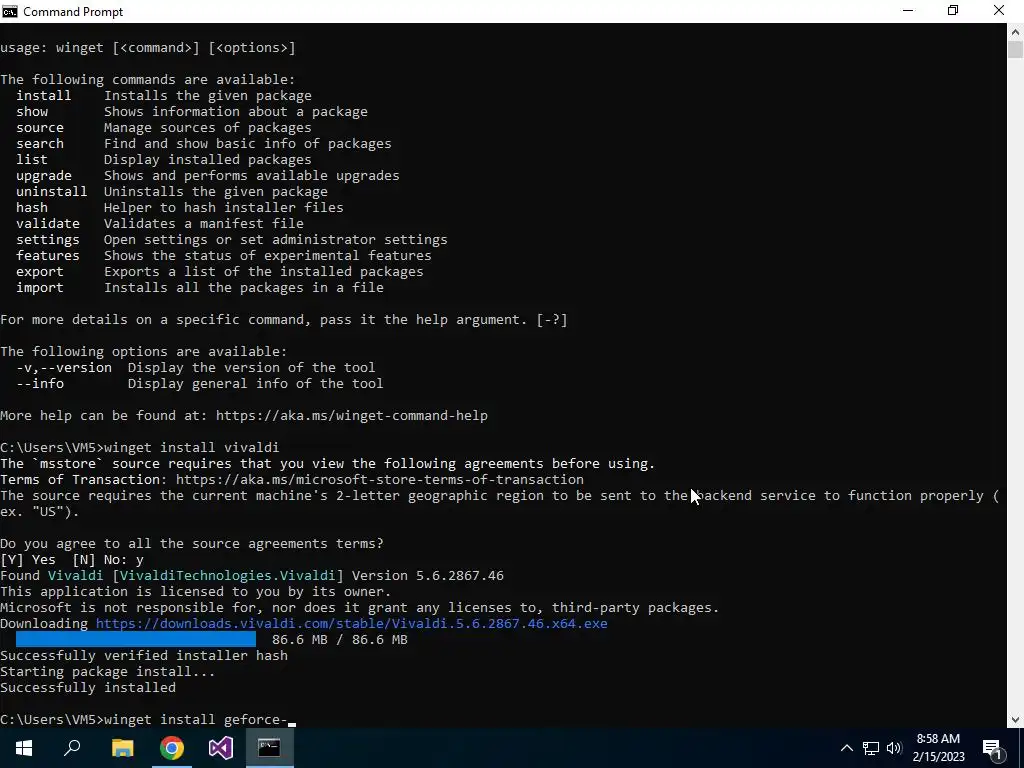
Task: Click the 'validate' command name in list
Action: 48,223
